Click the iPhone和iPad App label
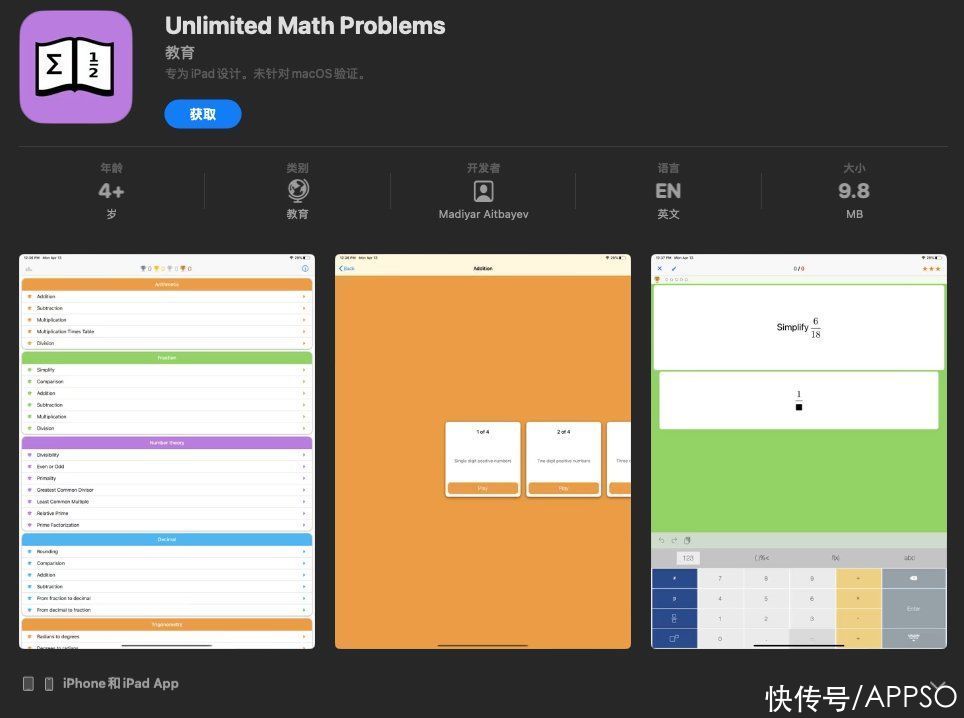This screenshot has height=718, width=964. click(x=120, y=684)
